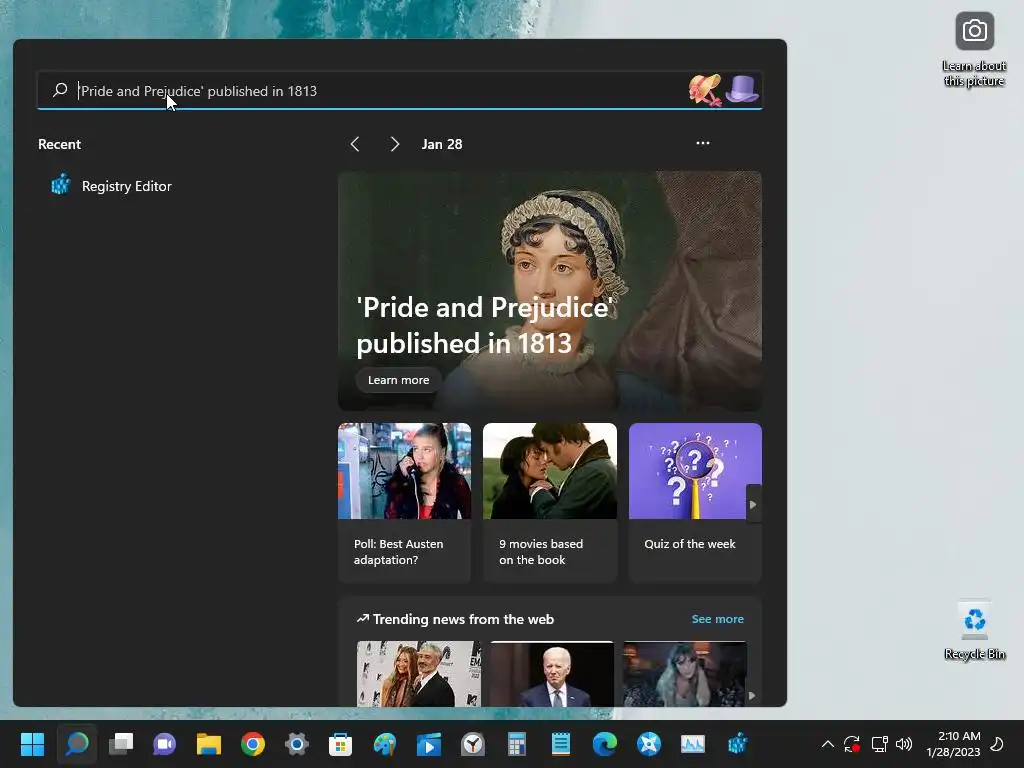Show hidden icons tray chevron
The image size is (1024, 768).
(827, 744)
